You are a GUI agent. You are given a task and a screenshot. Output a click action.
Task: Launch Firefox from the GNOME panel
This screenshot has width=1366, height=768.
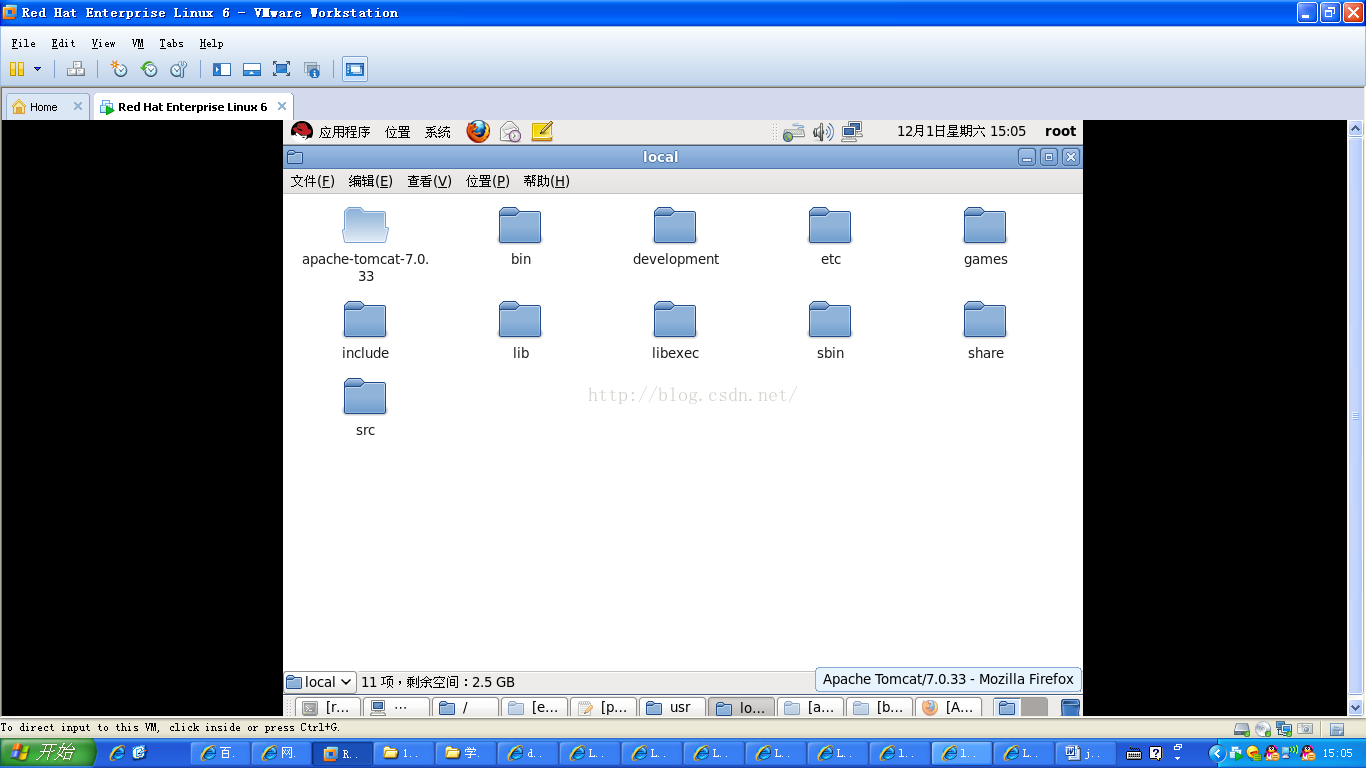(x=478, y=131)
